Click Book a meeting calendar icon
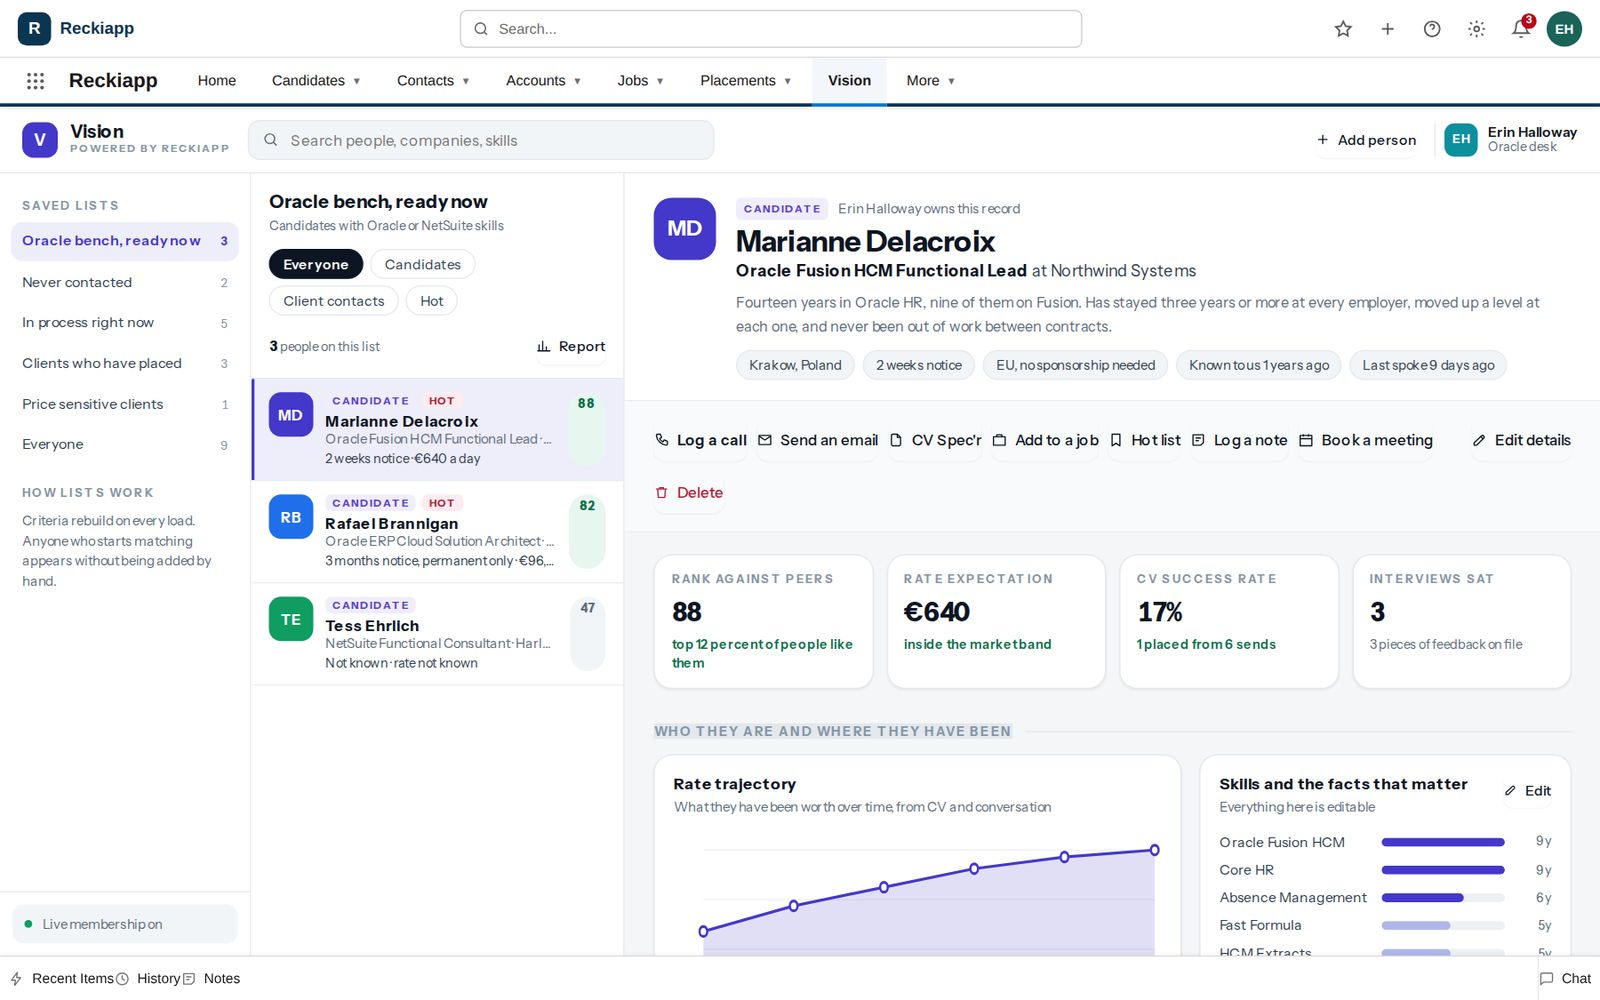 tap(1306, 440)
